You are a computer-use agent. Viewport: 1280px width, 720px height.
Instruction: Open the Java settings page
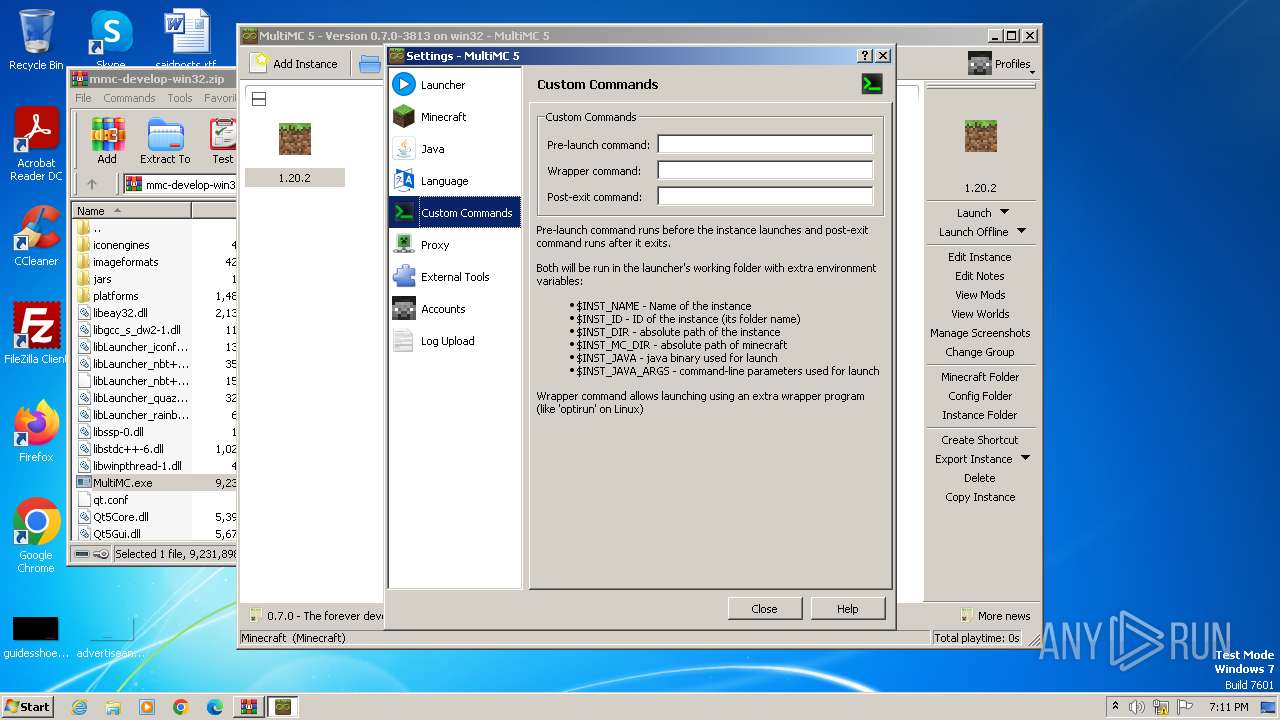(454, 149)
